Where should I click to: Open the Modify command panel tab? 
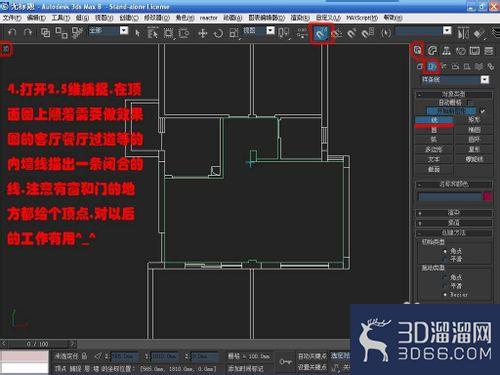pos(432,50)
